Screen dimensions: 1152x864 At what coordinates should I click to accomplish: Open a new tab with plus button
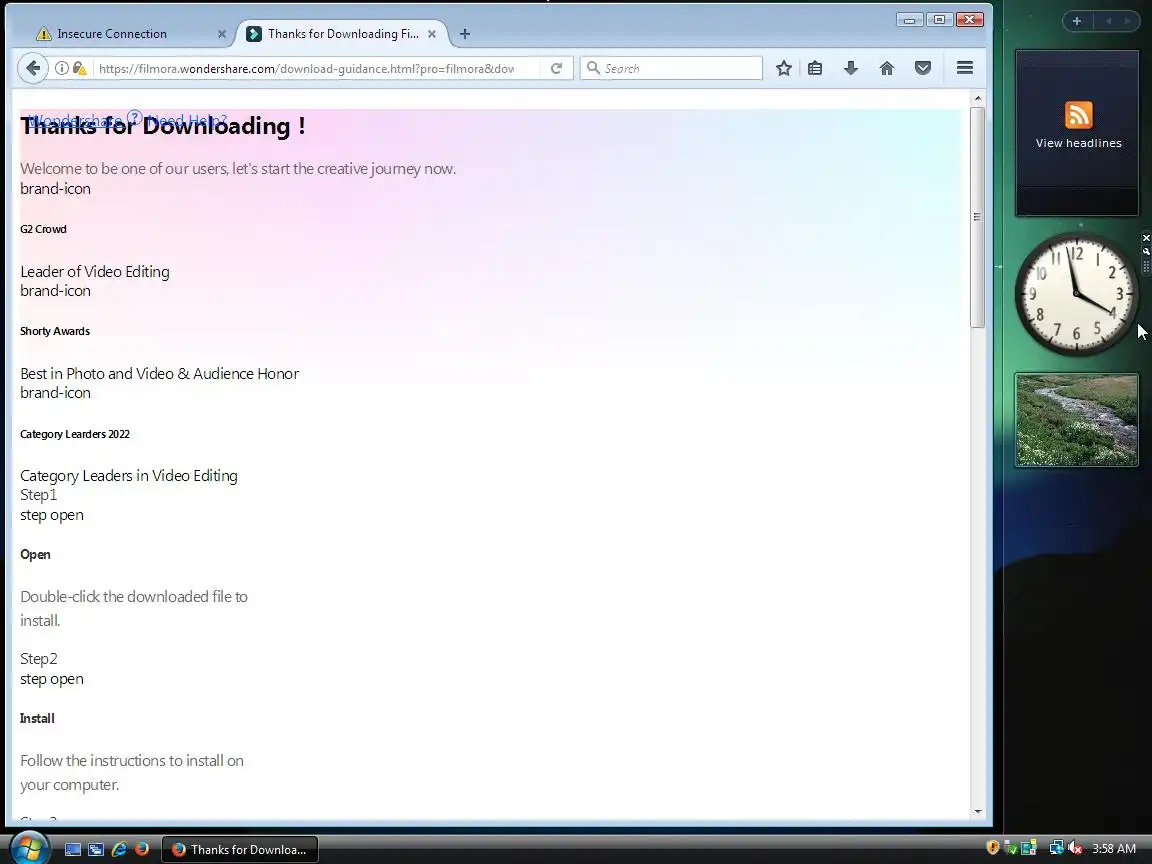(x=464, y=34)
